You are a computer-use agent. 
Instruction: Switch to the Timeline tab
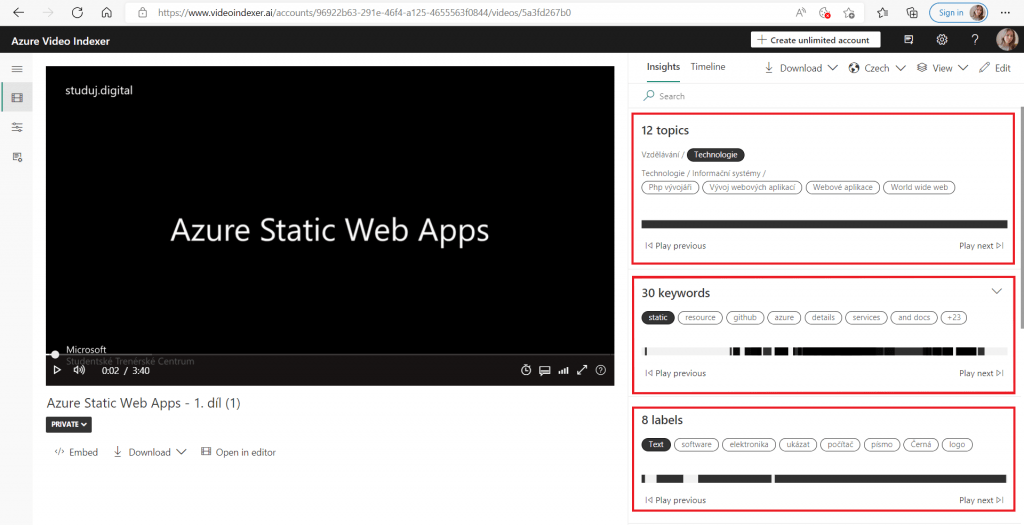click(x=708, y=67)
